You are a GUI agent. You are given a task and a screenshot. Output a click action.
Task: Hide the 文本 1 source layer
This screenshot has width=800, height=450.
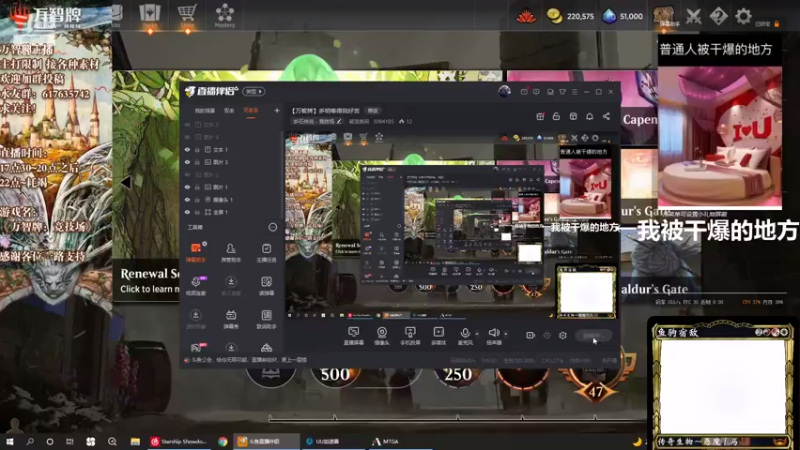coord(187,149)
